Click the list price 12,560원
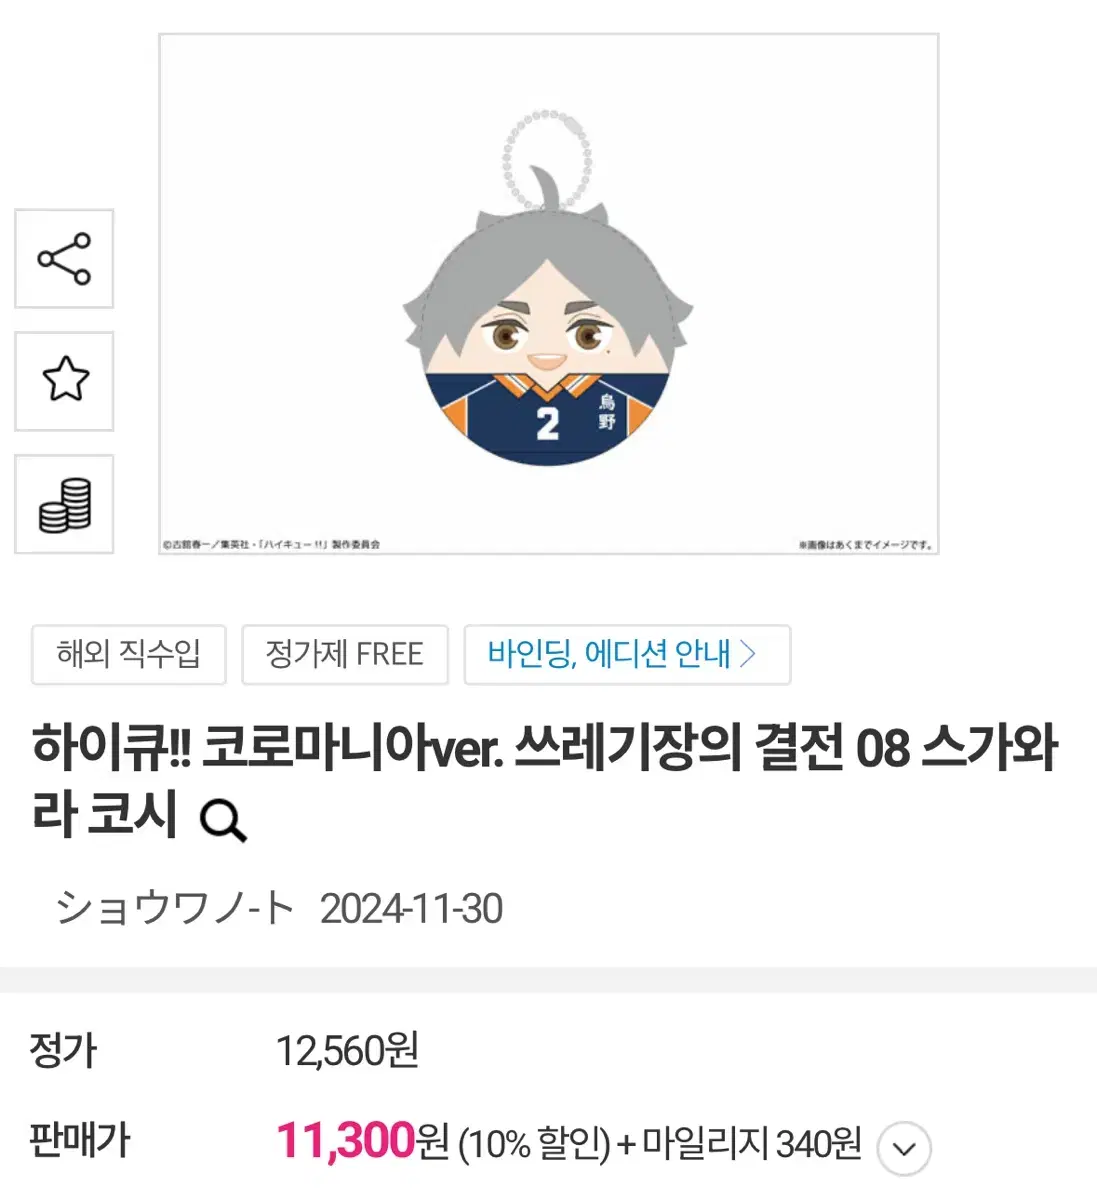 [347, 1050]
